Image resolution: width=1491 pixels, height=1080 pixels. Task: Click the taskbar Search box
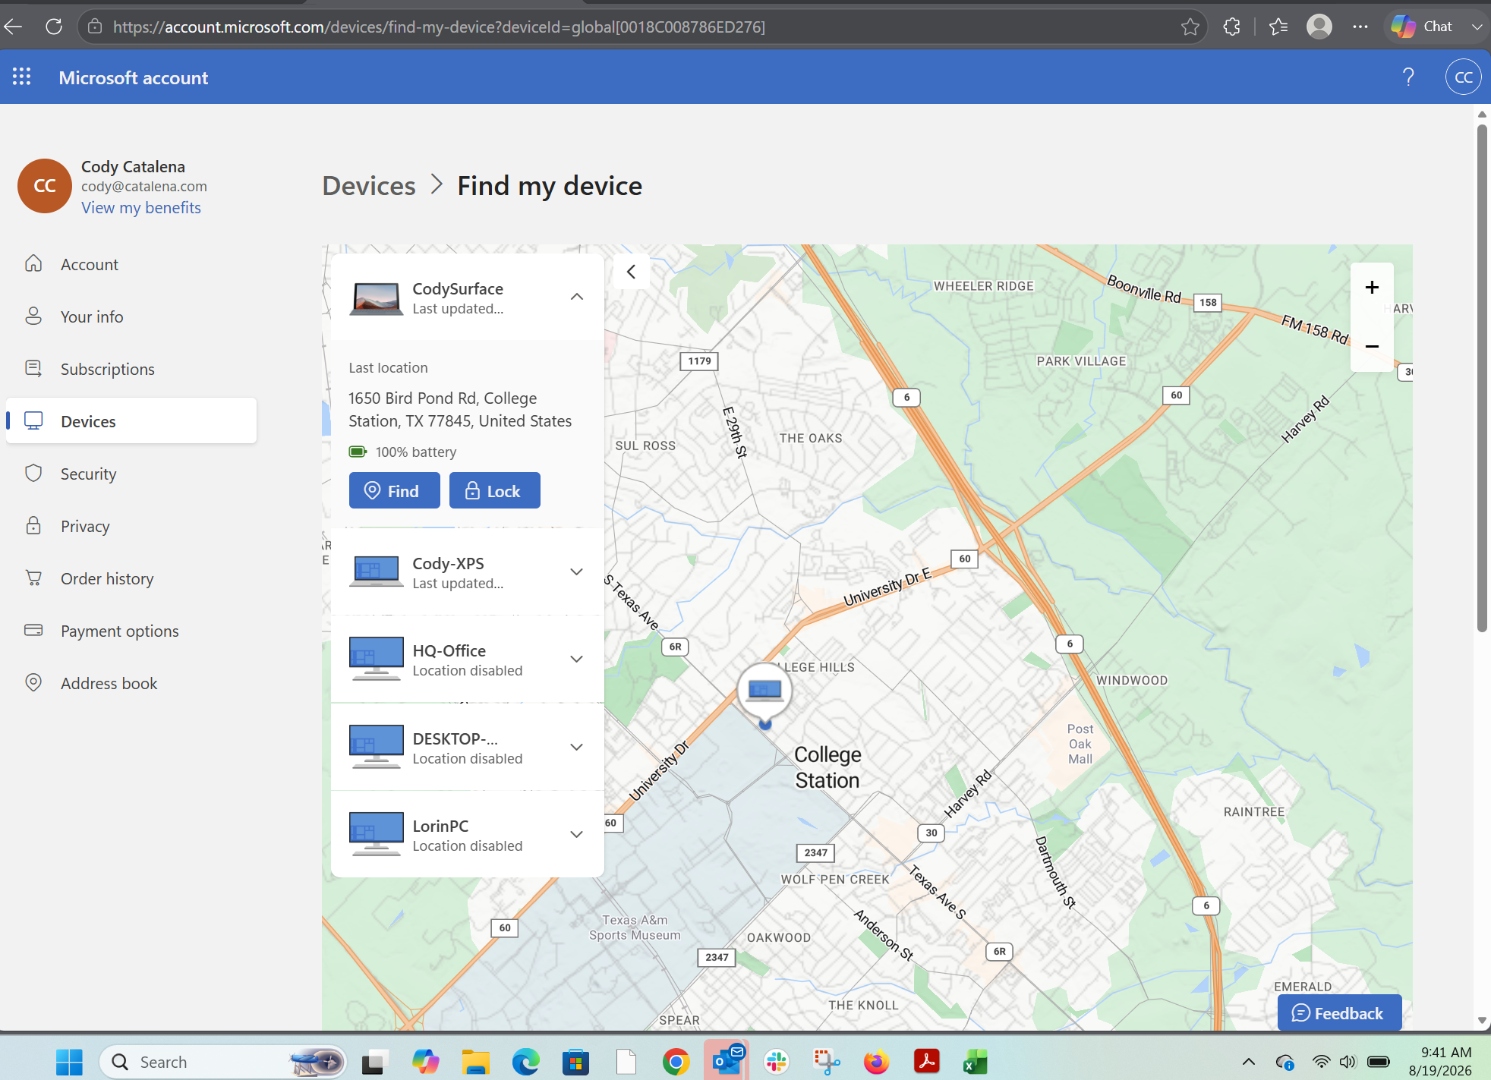[x=222, y=1062]
